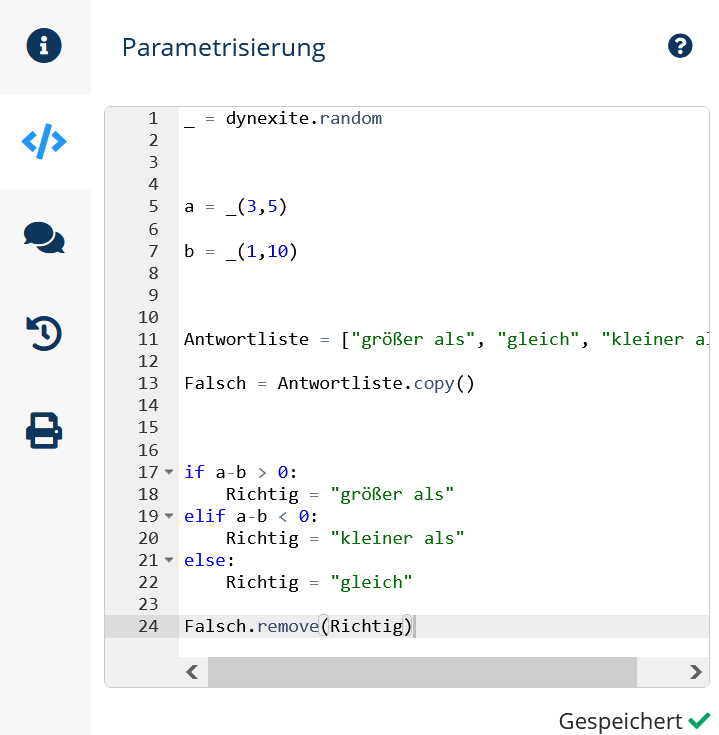Click 'Richtig = "kleiner als"' on line 20
Viewport: 719px width, 735px height.
[345, 538]
